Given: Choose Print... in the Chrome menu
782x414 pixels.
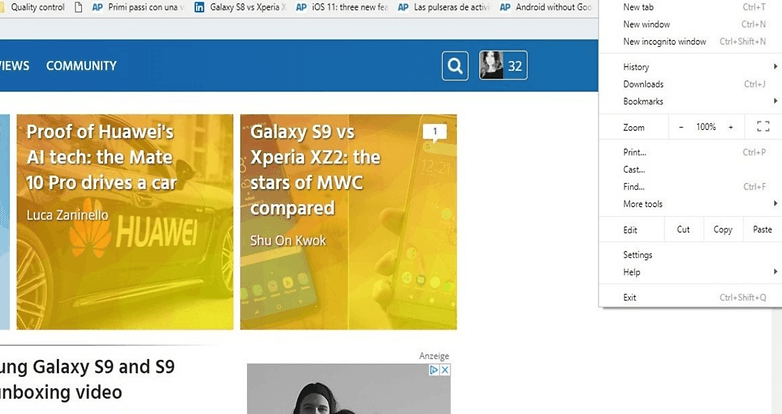Looking at the screenshot, I should point(690,153).
